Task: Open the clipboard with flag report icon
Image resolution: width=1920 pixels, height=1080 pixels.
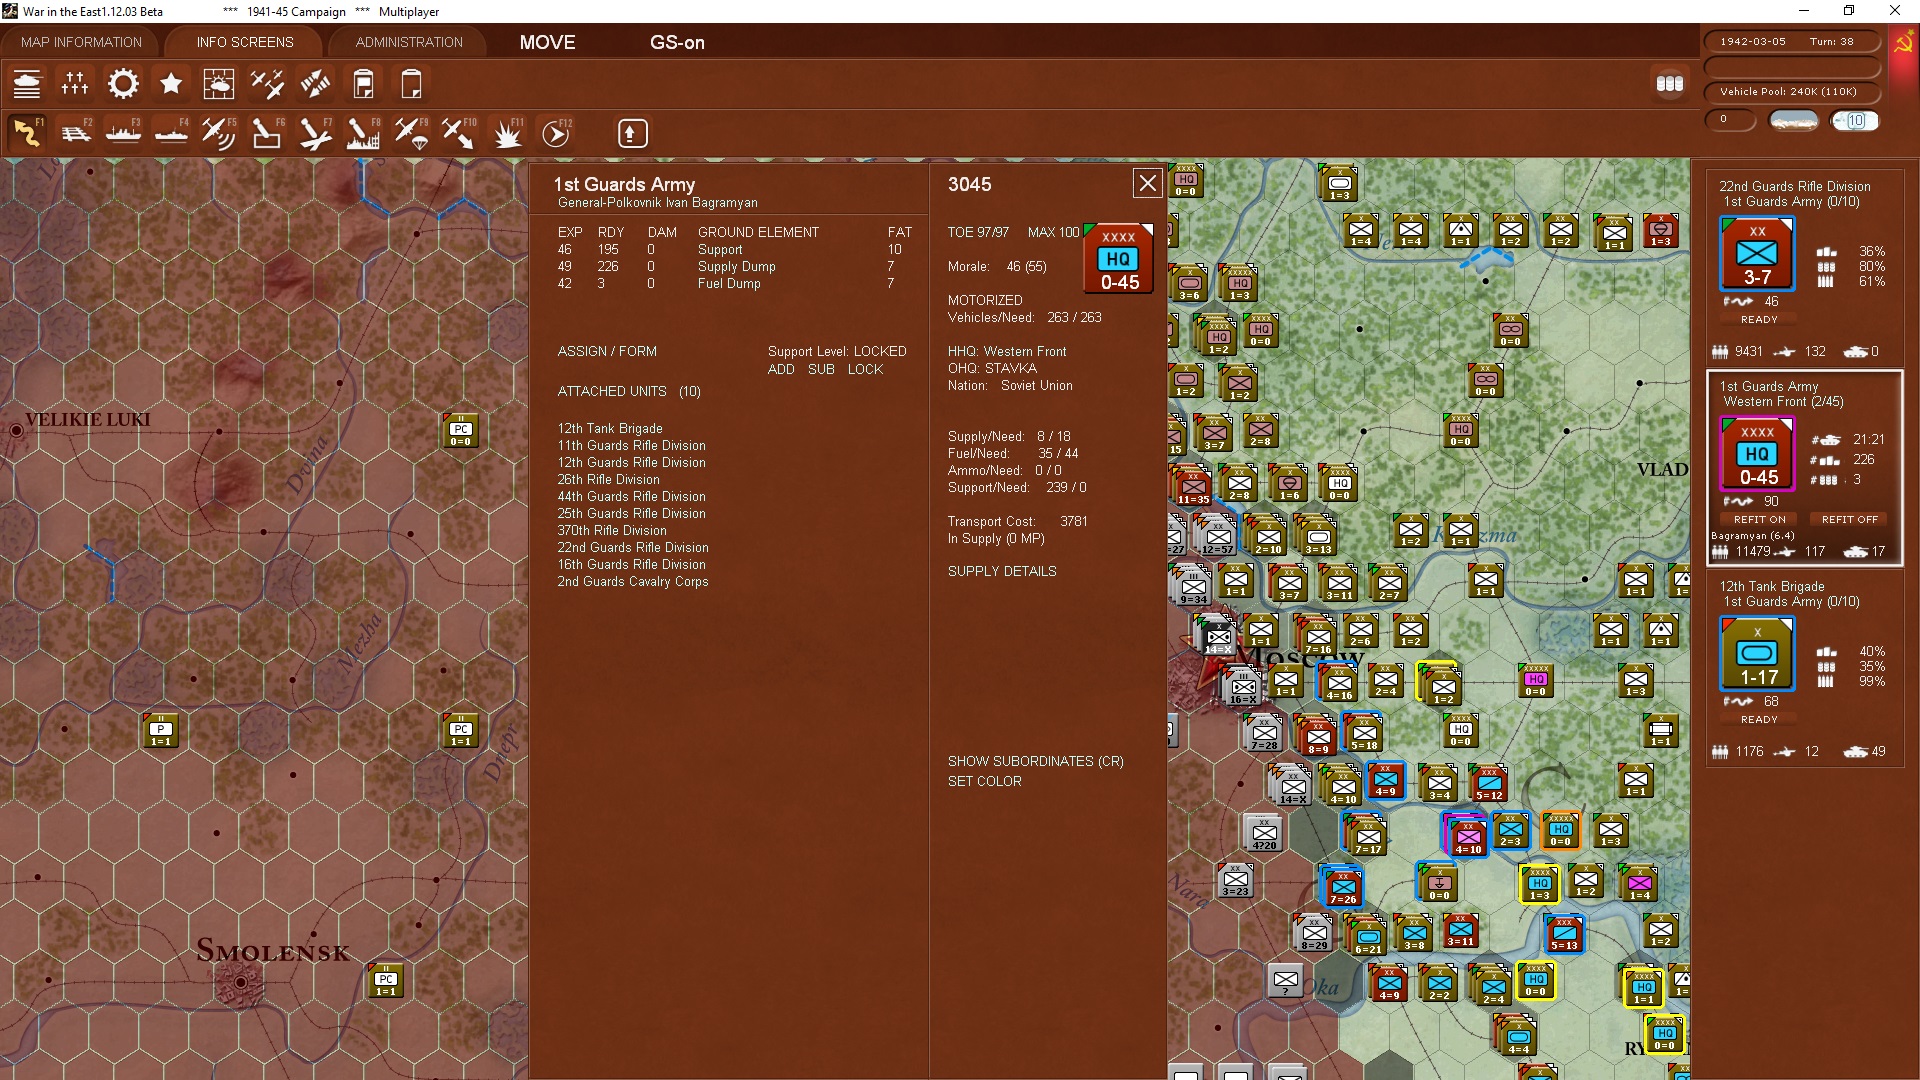Action: click(363, 84)
